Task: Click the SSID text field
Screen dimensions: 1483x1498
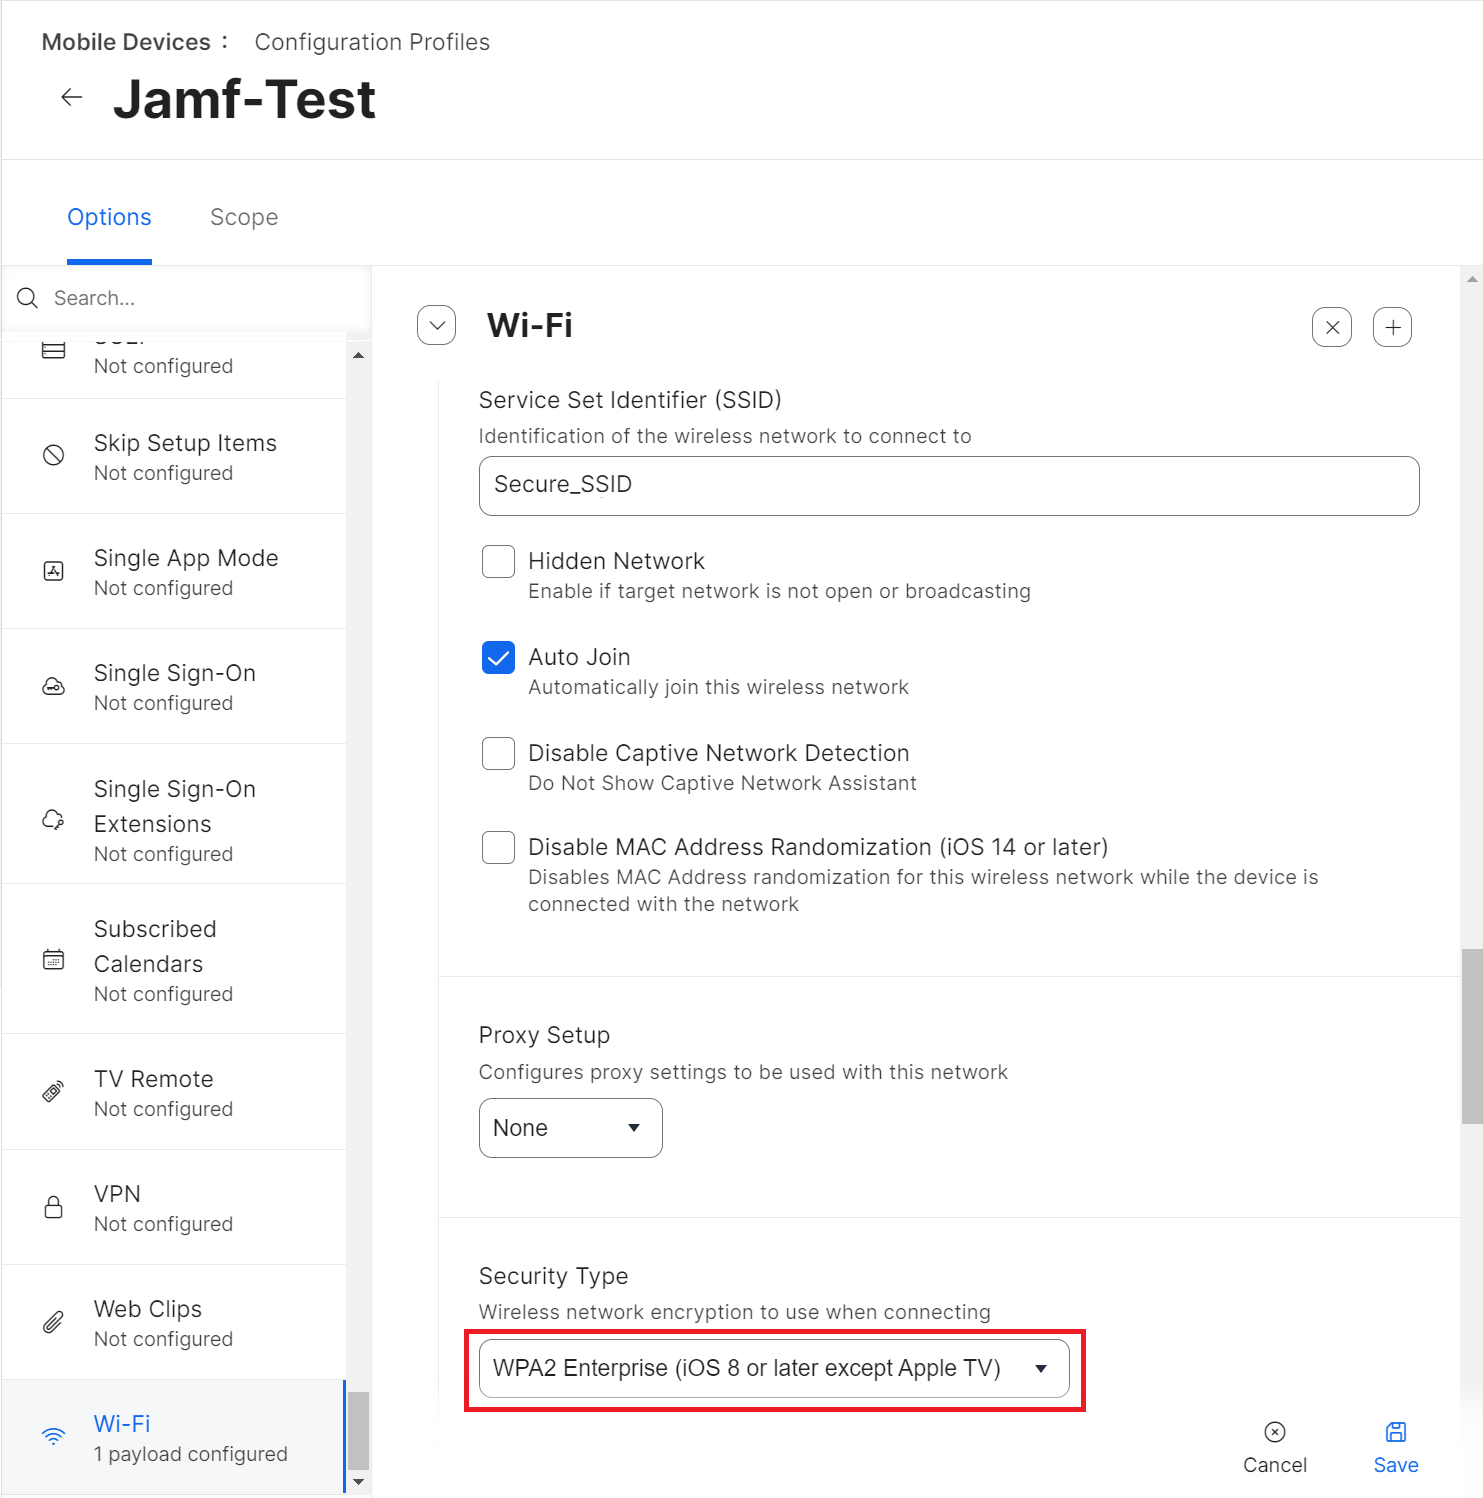Action: click(x=948, y=485)
